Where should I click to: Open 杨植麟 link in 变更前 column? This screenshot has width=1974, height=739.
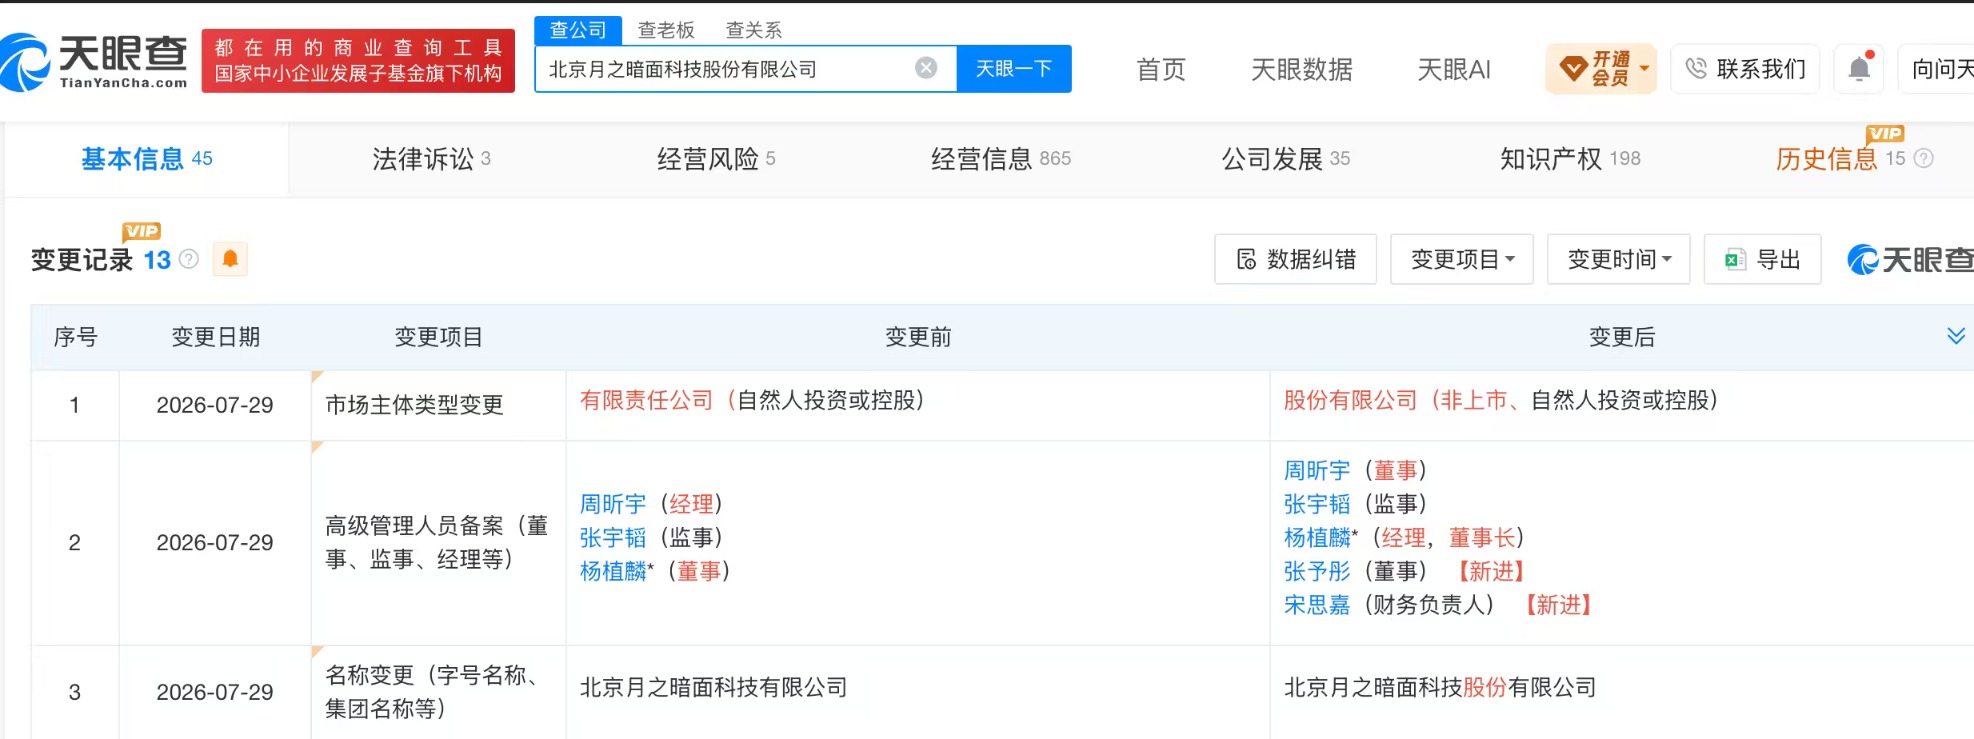click(613, 571)
